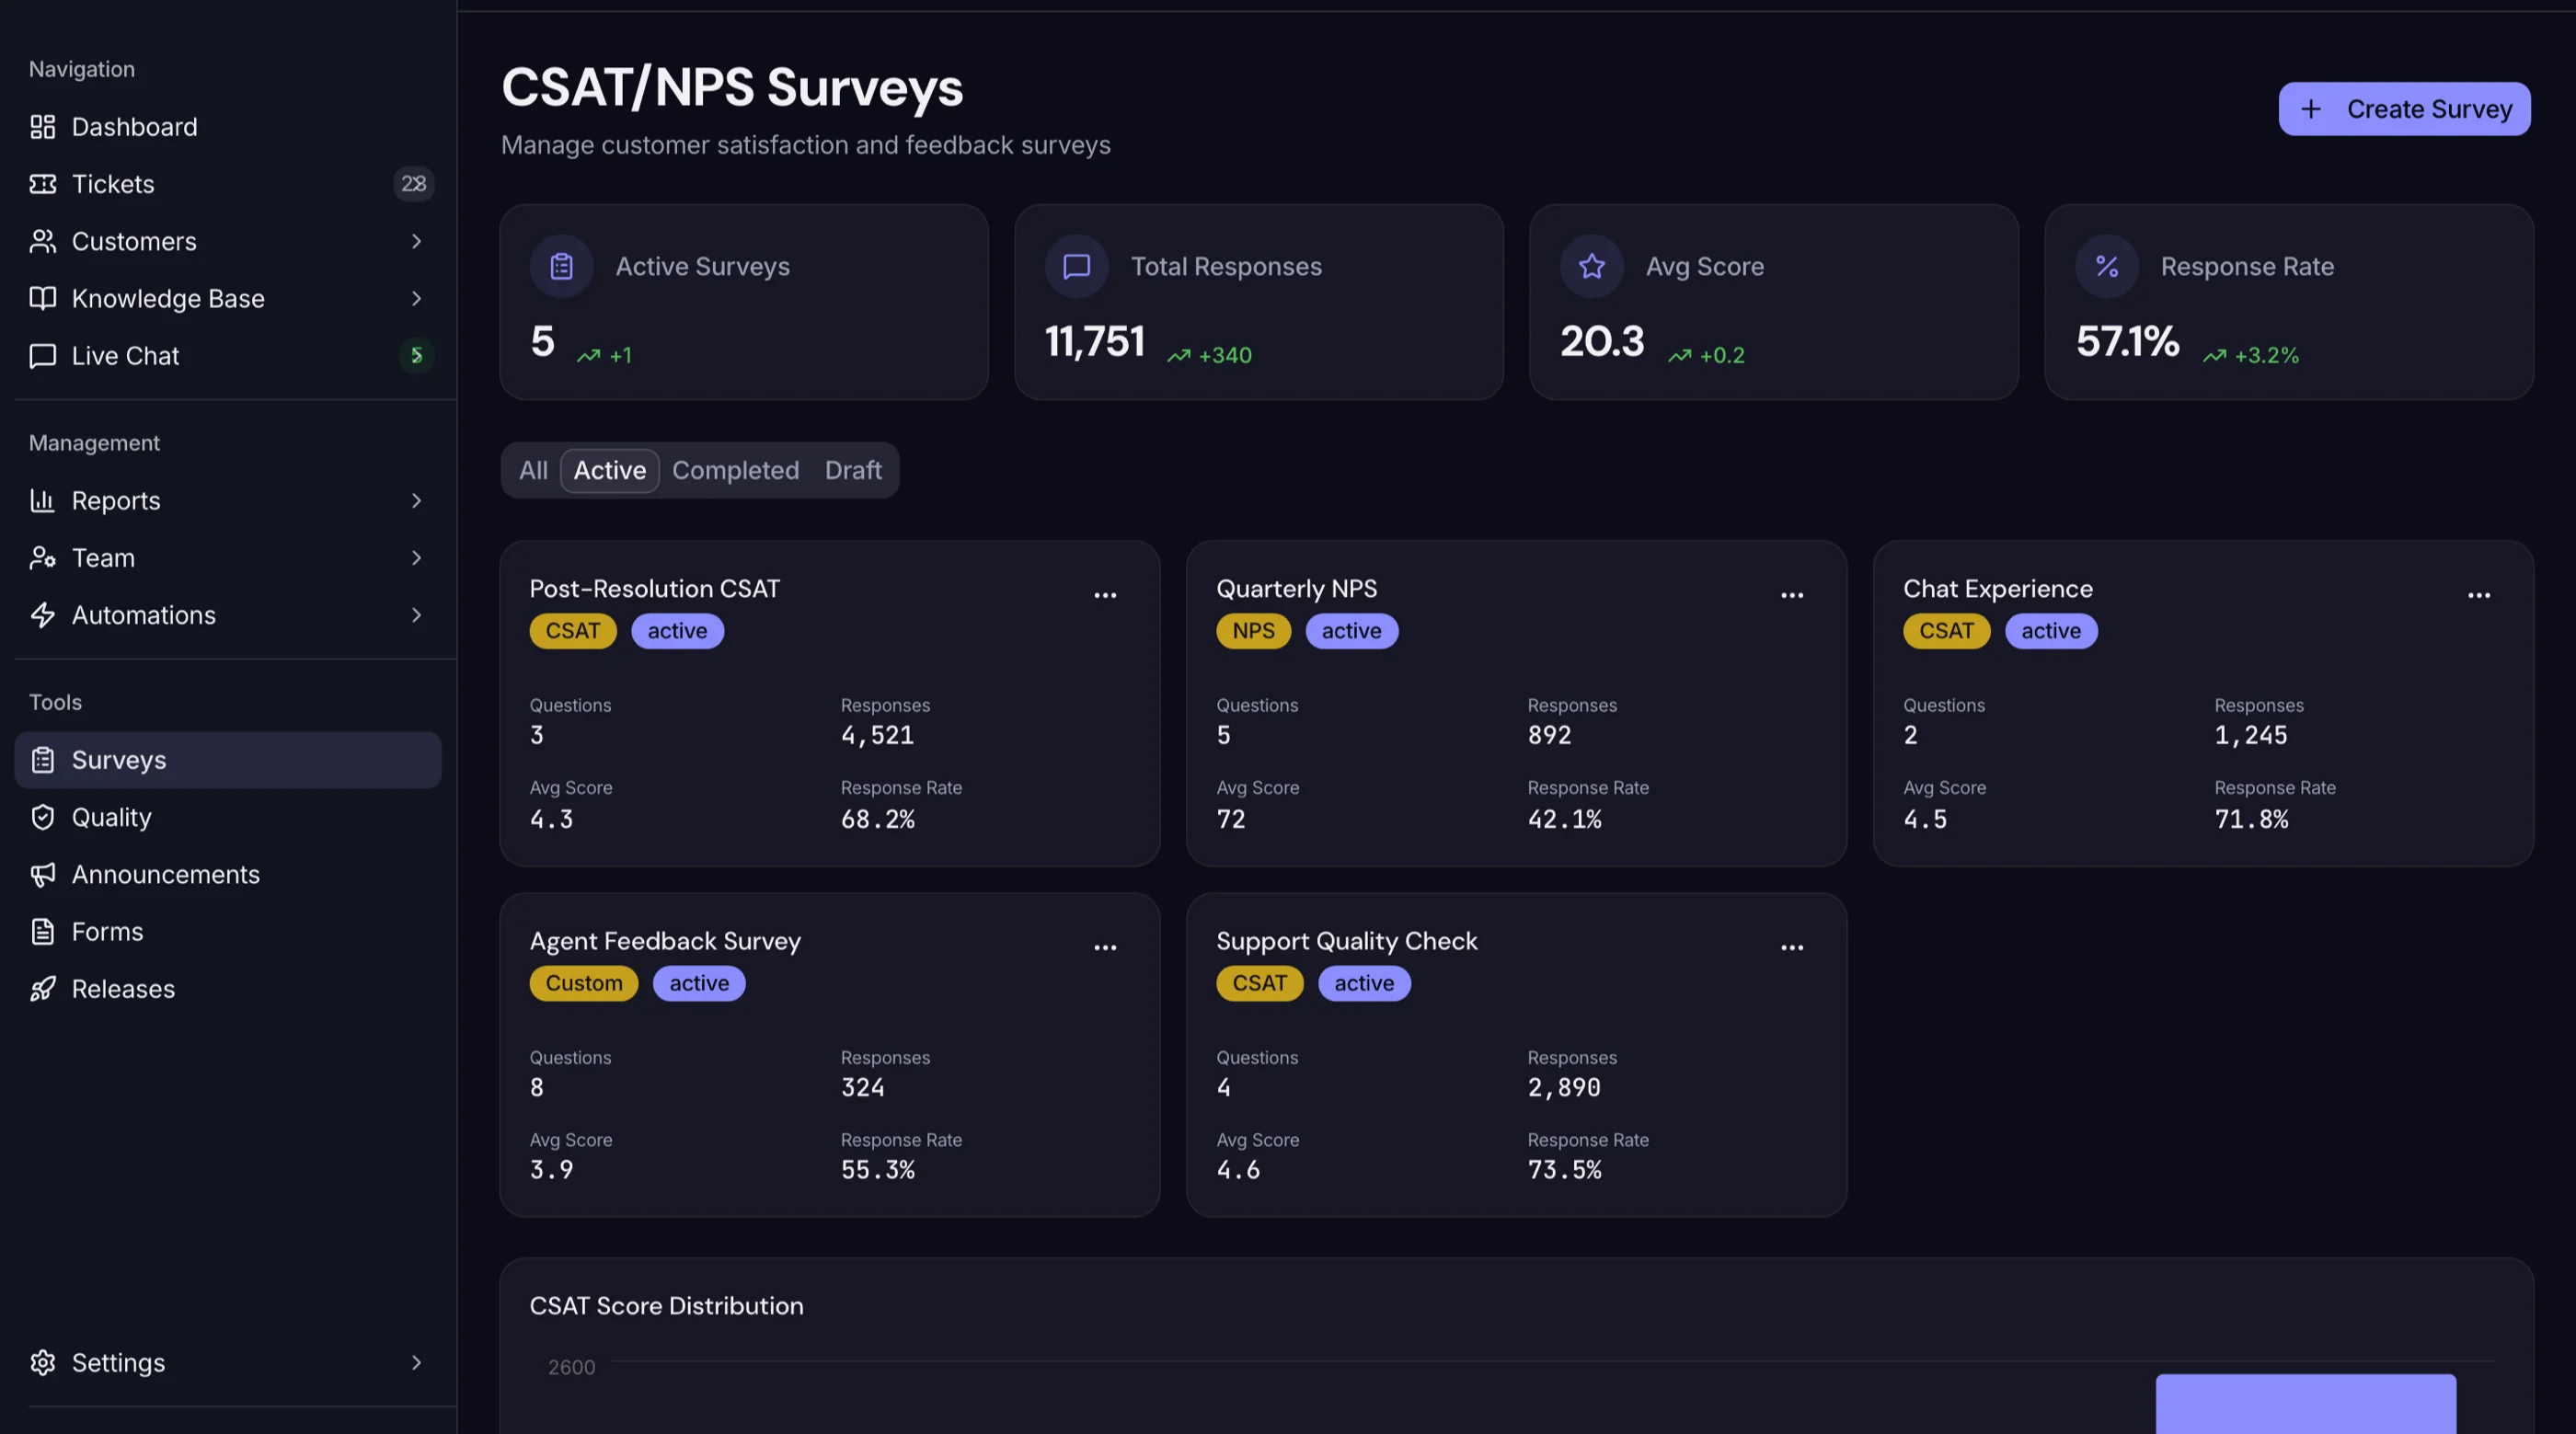Viewport: 2576px width, 1434px height.
Task: Show All surveys filter tab
Action: [x=533, y=470]
